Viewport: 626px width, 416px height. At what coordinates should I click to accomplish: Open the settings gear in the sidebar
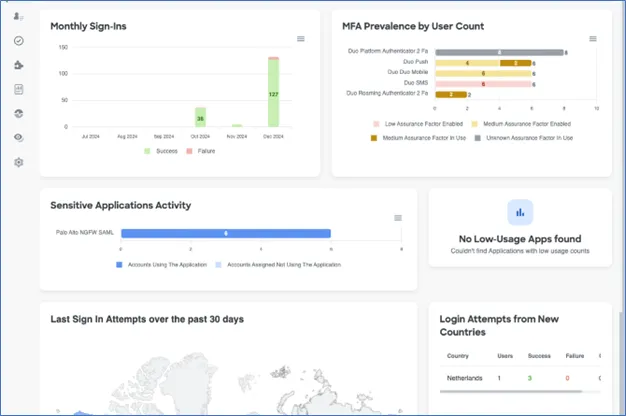tap(18, 162)
